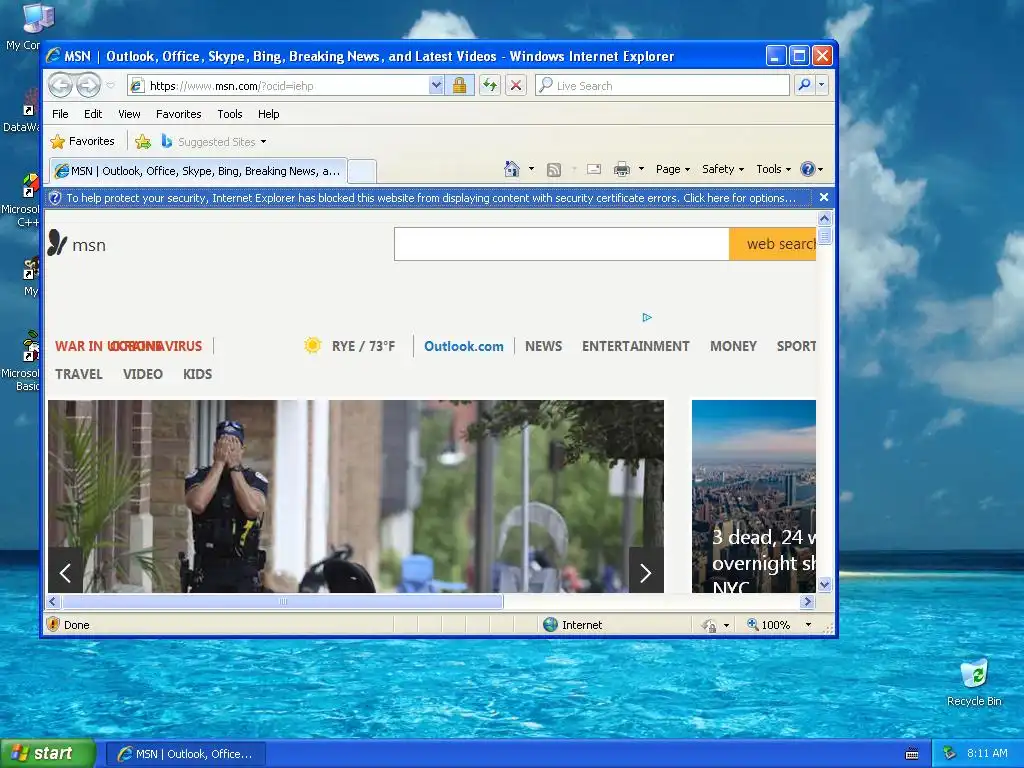Click next slide arrow on carousel
The height and width of the screenshot is (768, 1024).
(646, 573)
